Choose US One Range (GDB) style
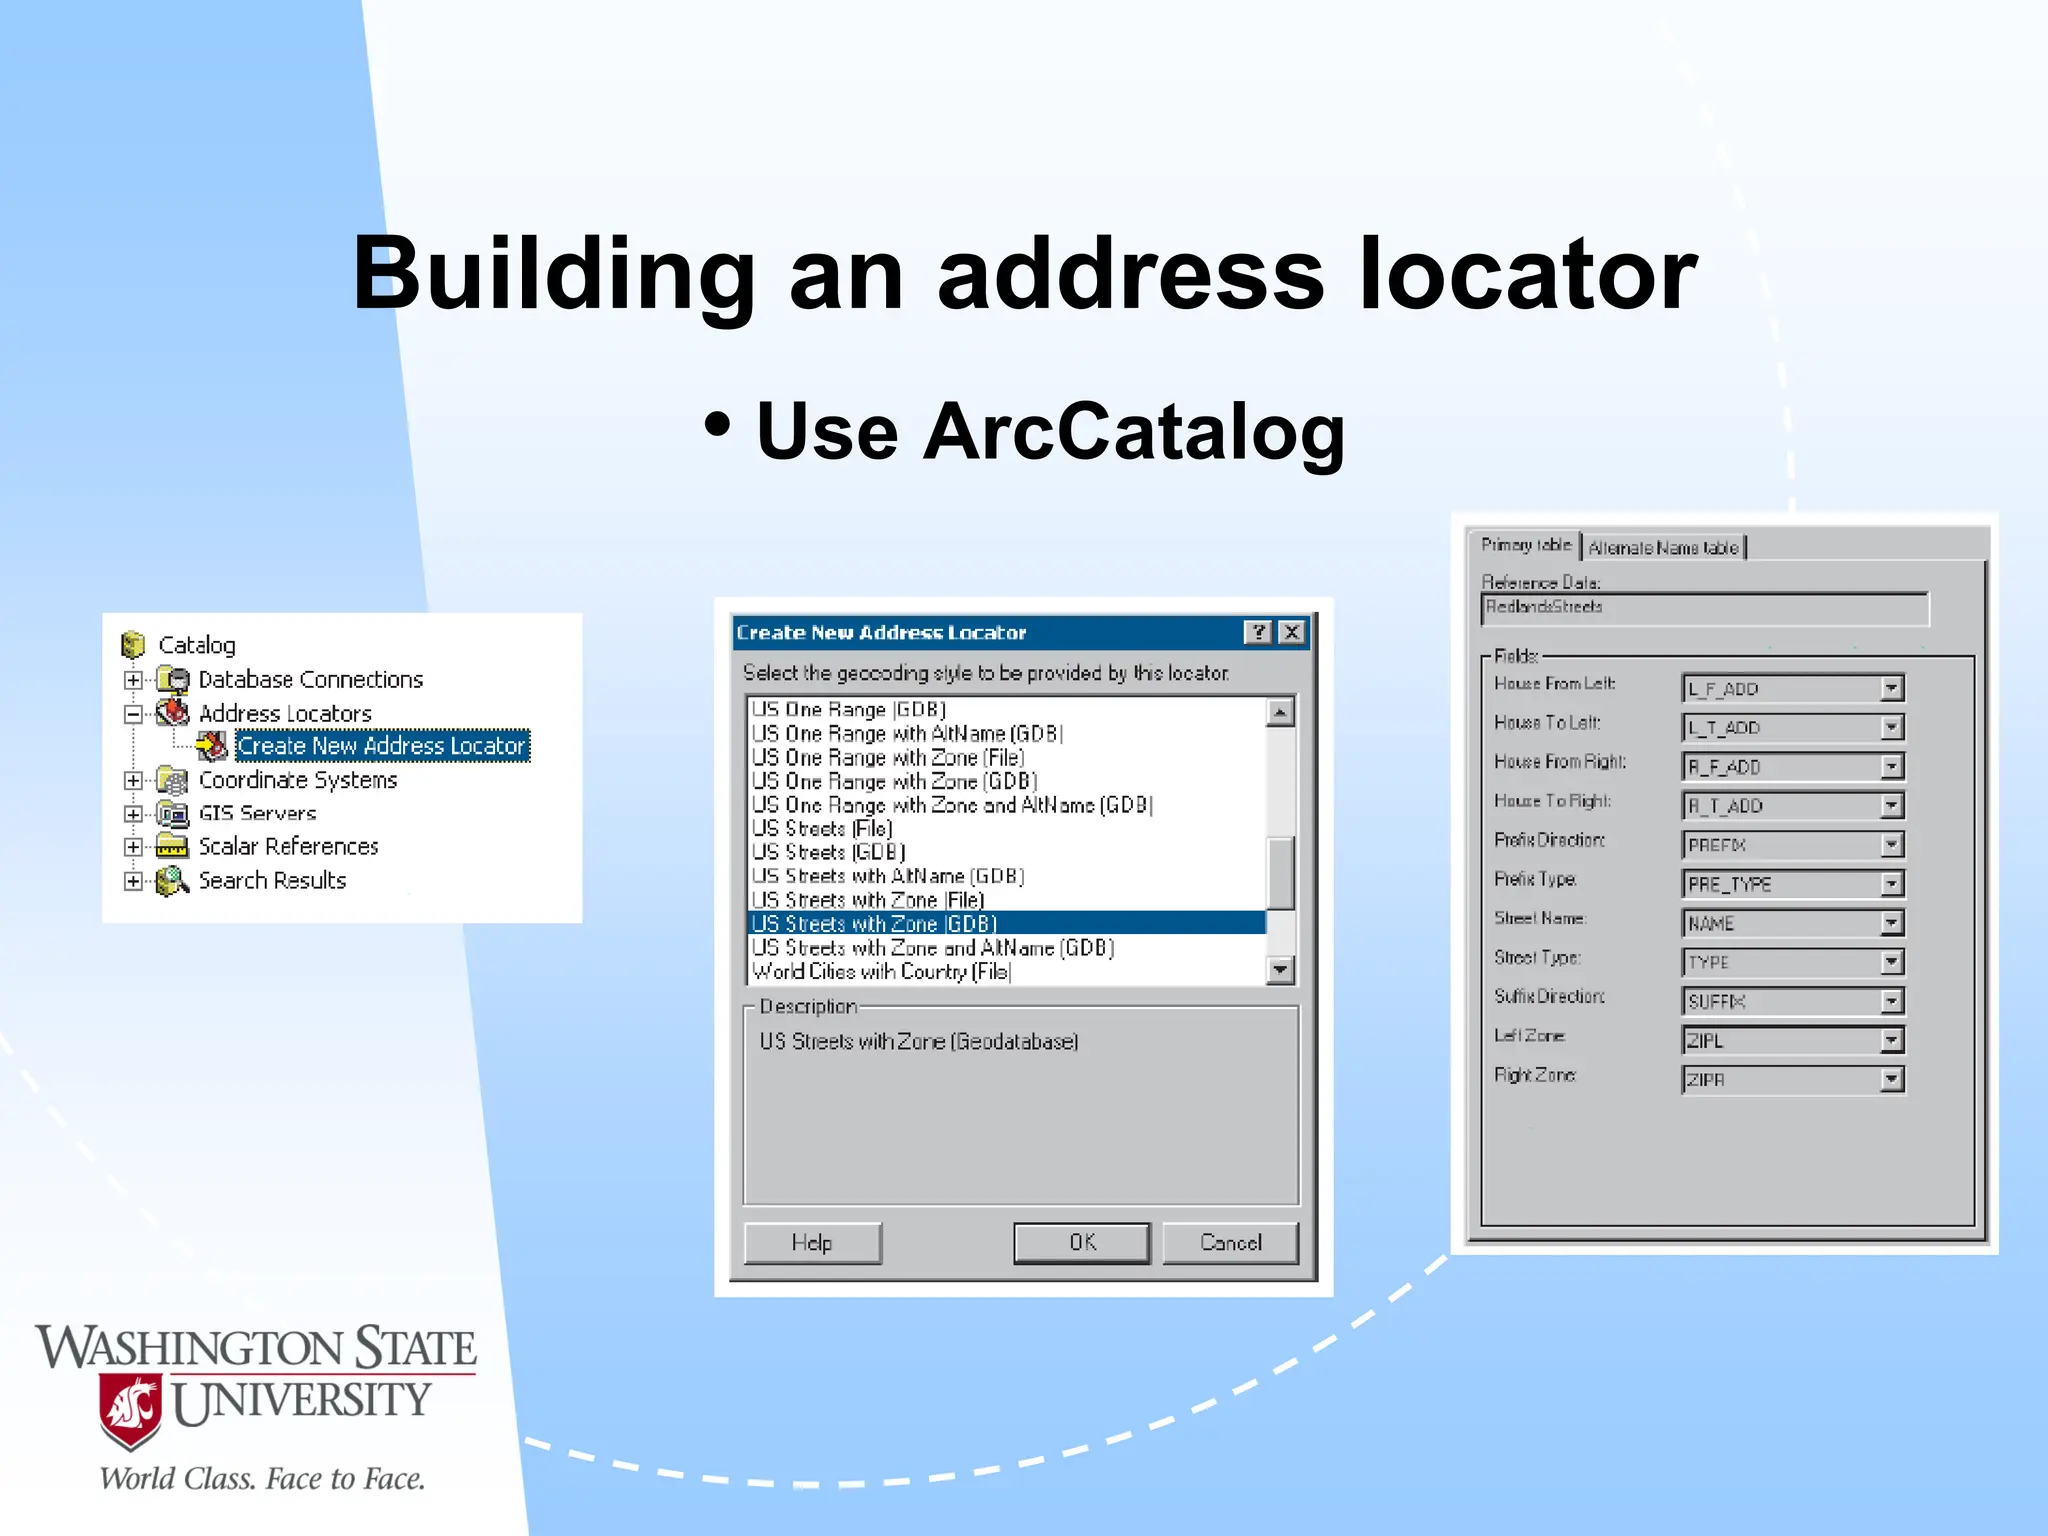The width and height of the screenshot is (2048, 1536). pos(1007,710)
